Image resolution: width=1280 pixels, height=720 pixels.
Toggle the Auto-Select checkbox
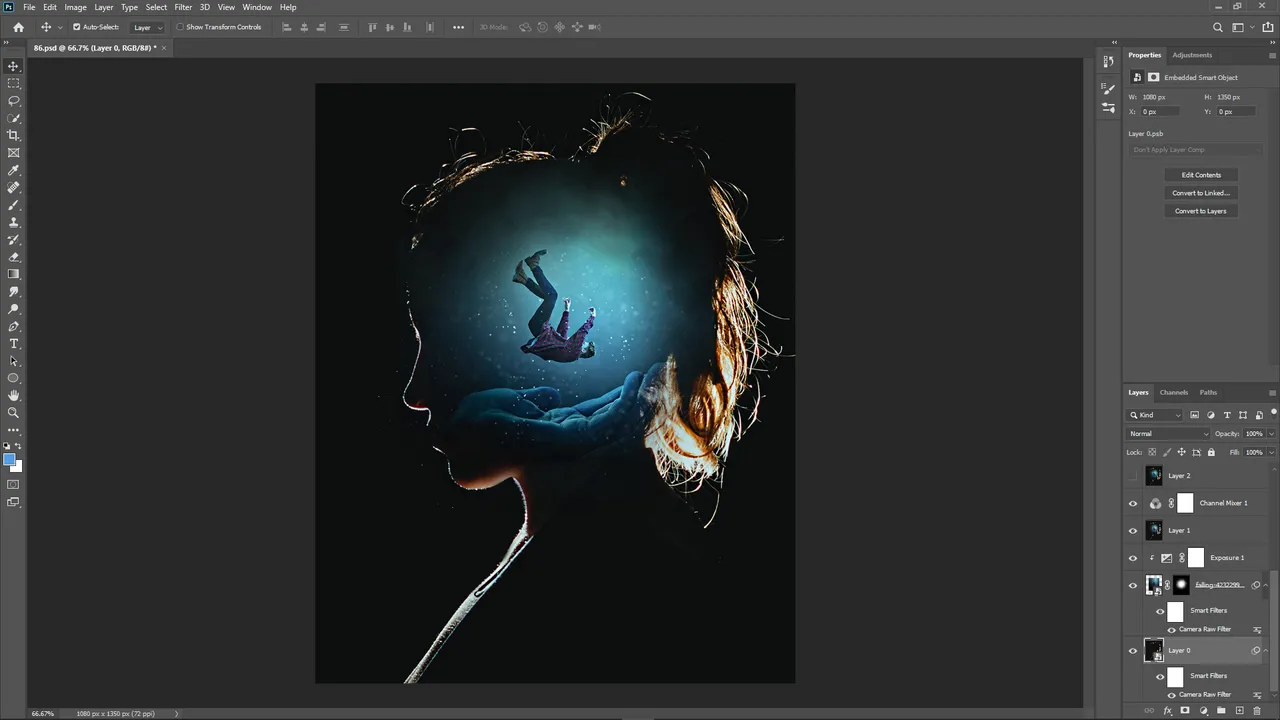pyautogui.click(x=77, y=27)
